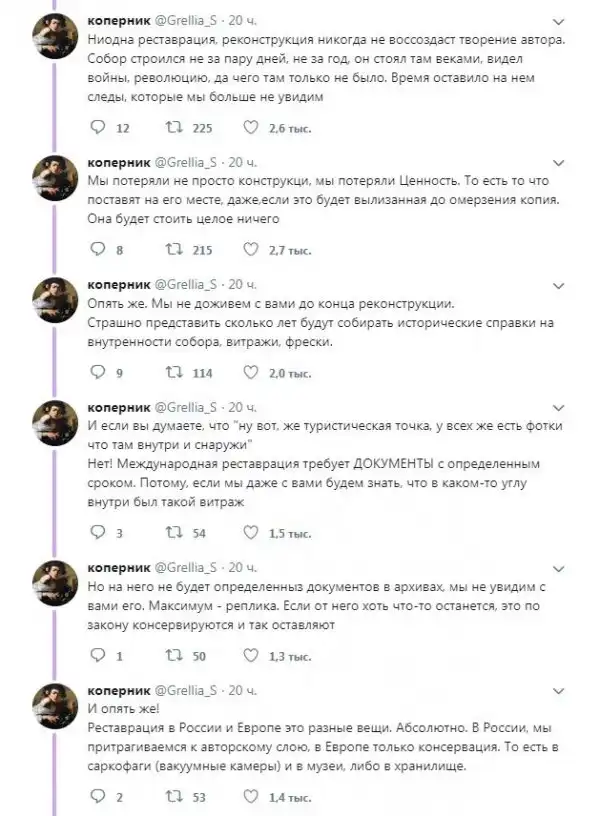Reply to the last tweet with 2 replies
Image resolution: width=600 pixels, height=816 pixels.
click(x=96, y=797)
